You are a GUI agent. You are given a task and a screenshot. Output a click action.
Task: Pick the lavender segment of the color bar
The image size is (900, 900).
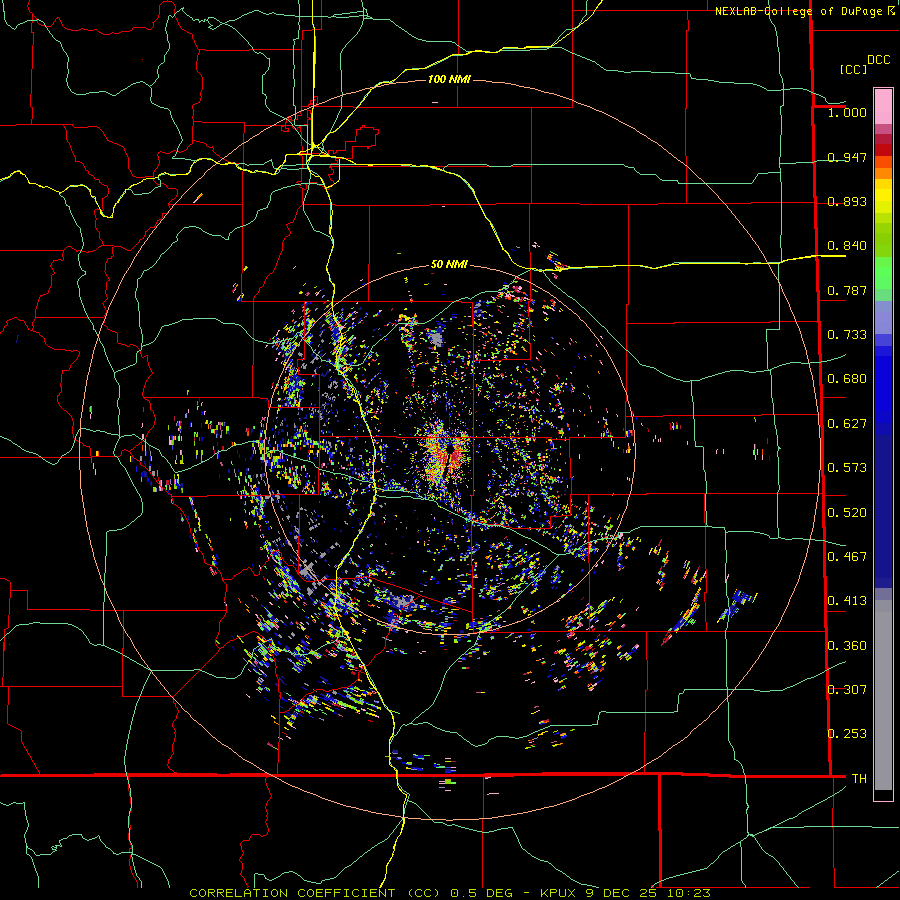click(x=883, y=318)
